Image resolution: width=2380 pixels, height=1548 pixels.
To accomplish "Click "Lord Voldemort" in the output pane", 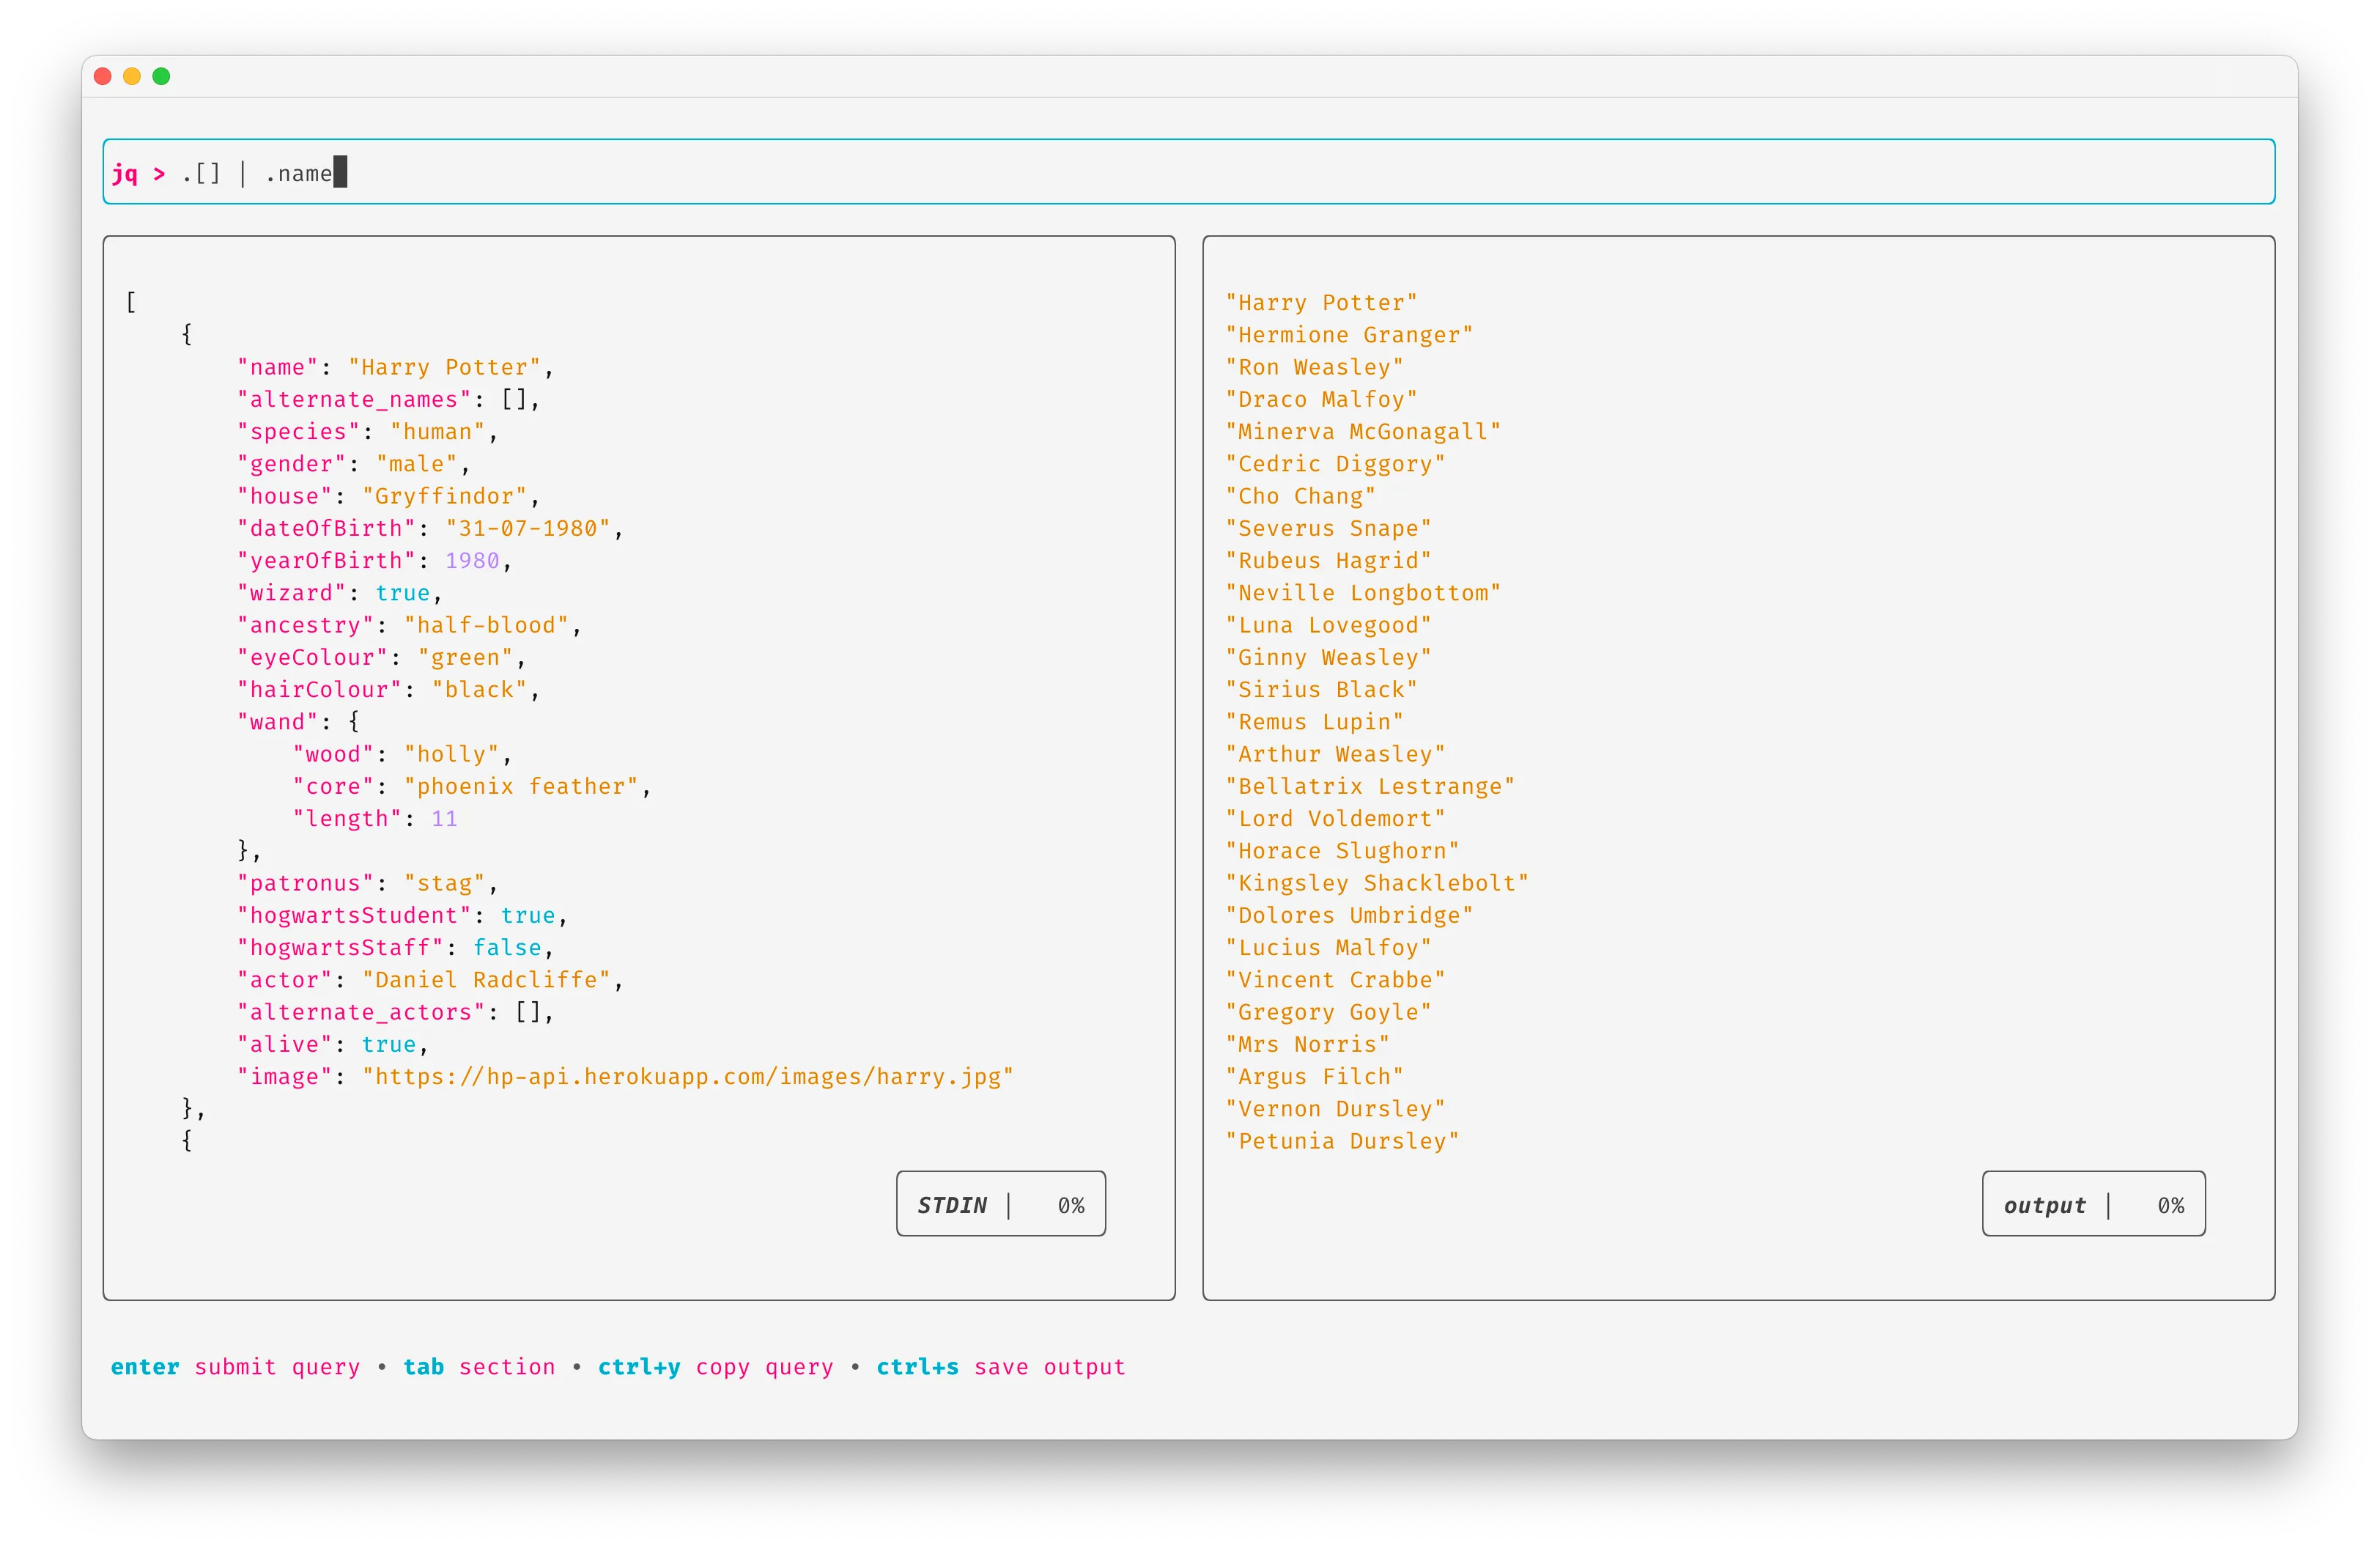I will [1335, 819].
